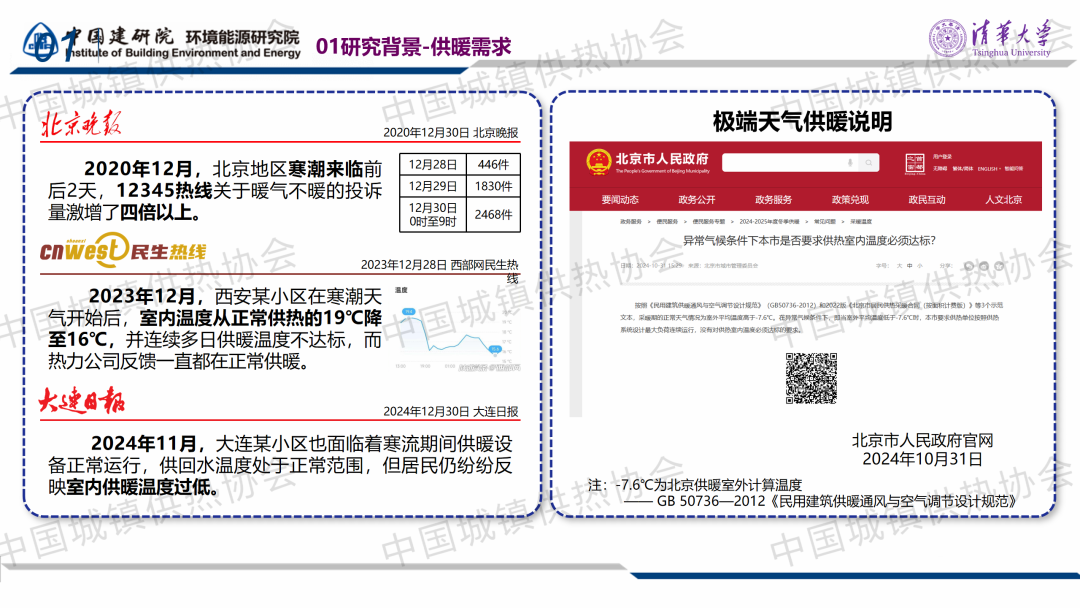Click the Beijing government national emblem icon
Viewport: 1080px width, 608px height.
[x=599, y=162]
